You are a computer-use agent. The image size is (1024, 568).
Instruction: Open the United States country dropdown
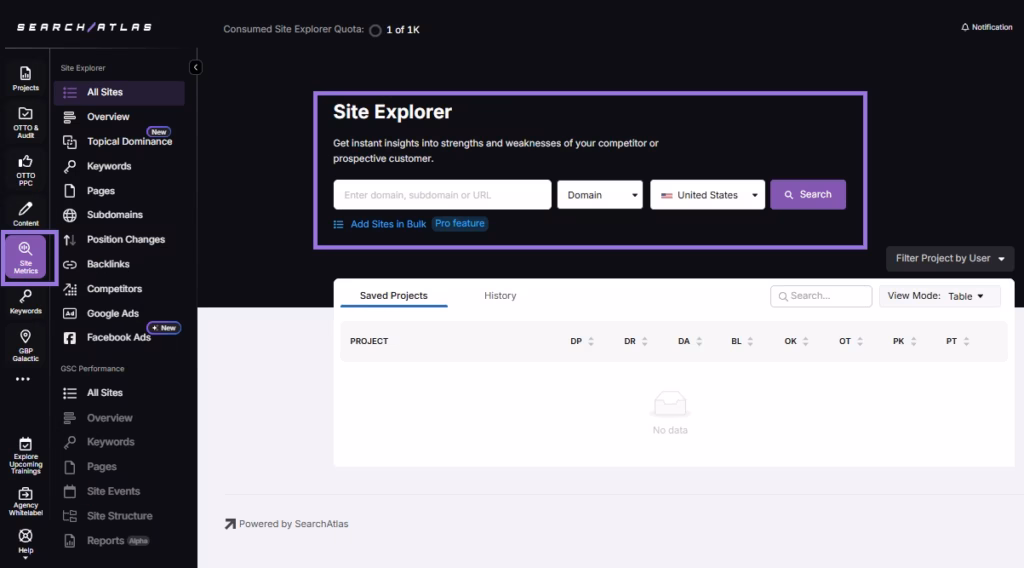[x=708, y=195]
